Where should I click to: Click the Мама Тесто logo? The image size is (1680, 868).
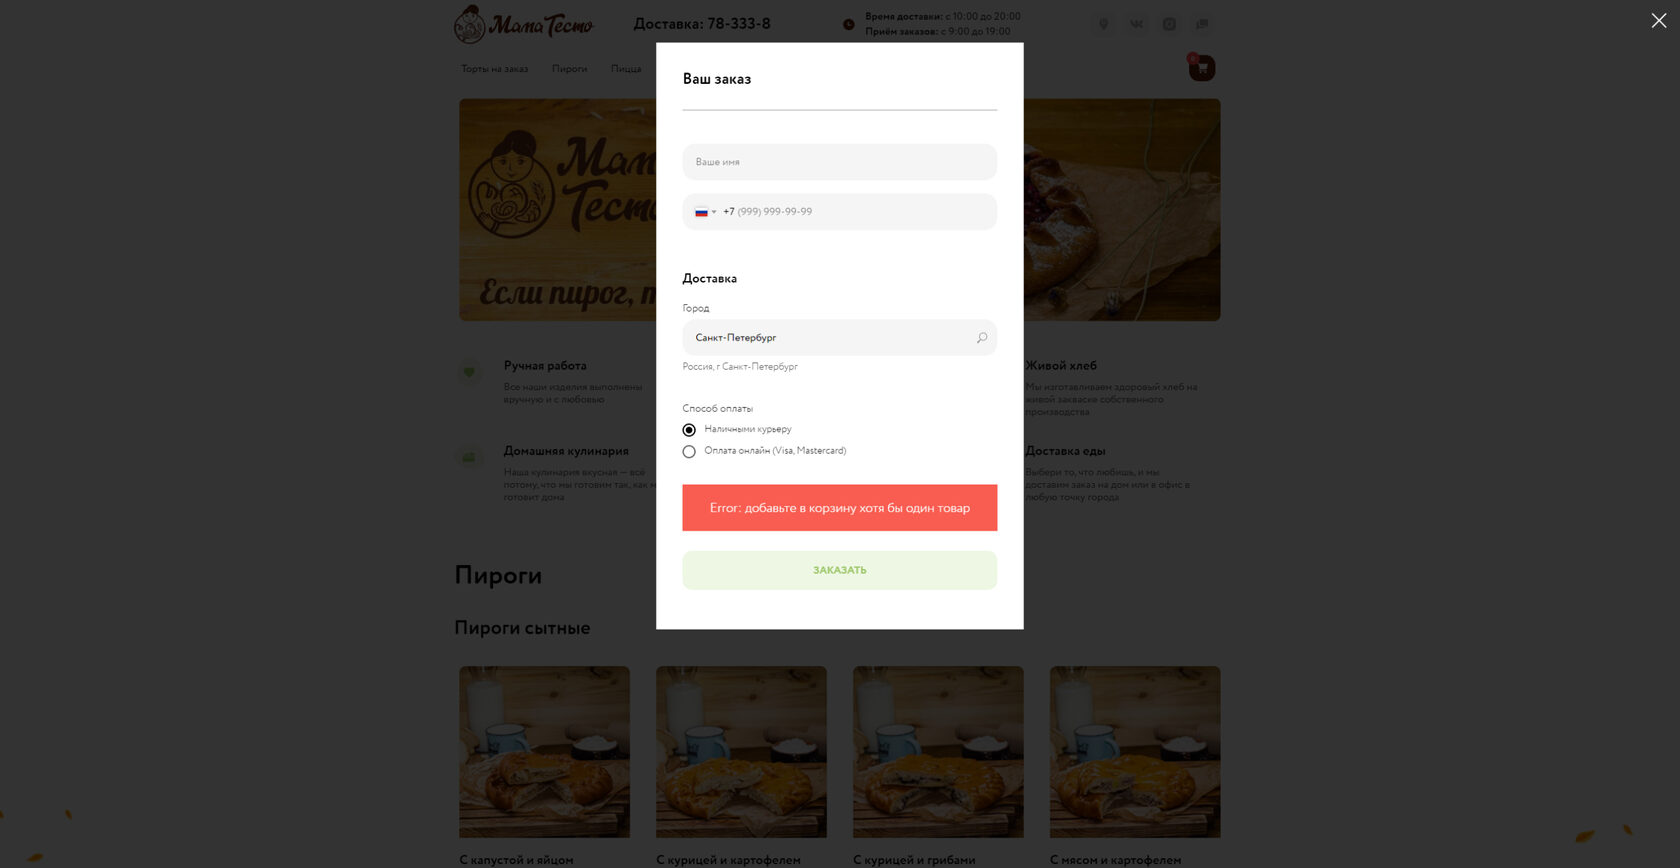[x=524, y=24]
